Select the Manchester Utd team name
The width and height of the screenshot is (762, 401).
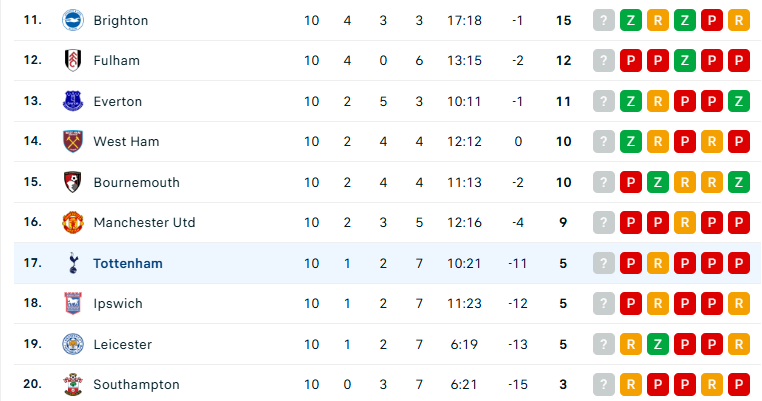(144, 223)
